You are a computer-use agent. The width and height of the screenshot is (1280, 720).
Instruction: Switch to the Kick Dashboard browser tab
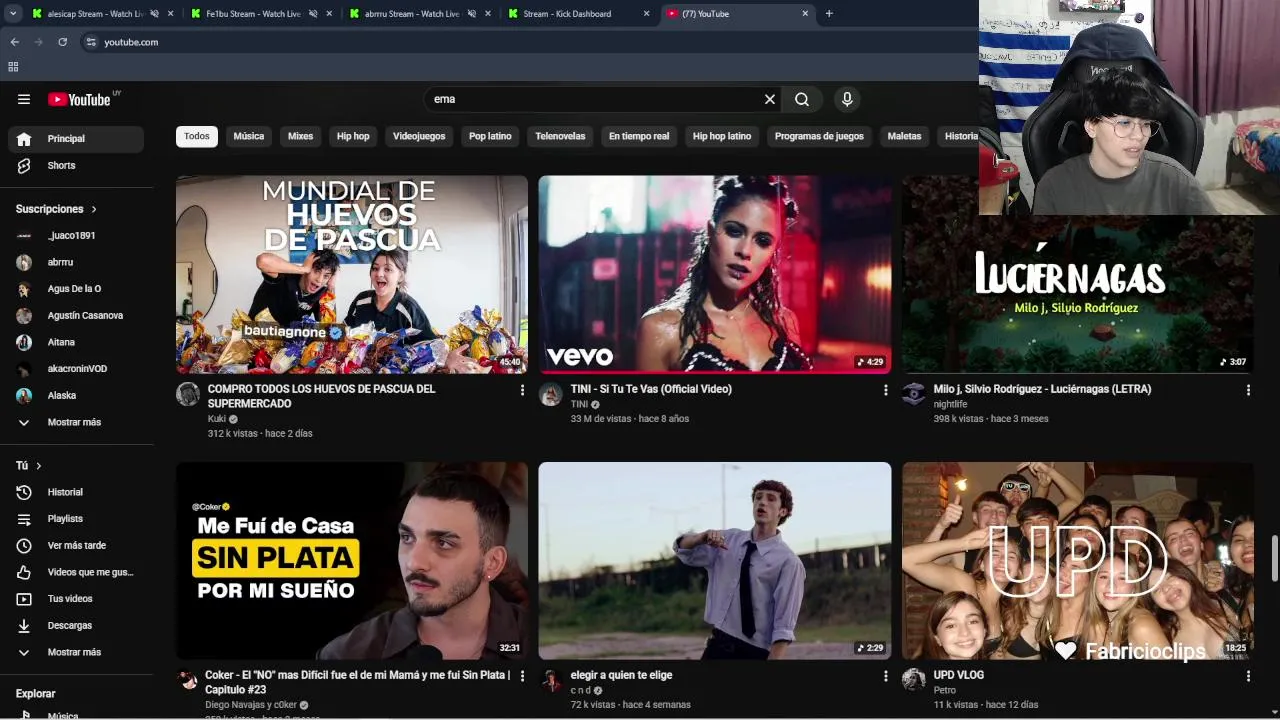pyautogui.click(x=567, y=14)
